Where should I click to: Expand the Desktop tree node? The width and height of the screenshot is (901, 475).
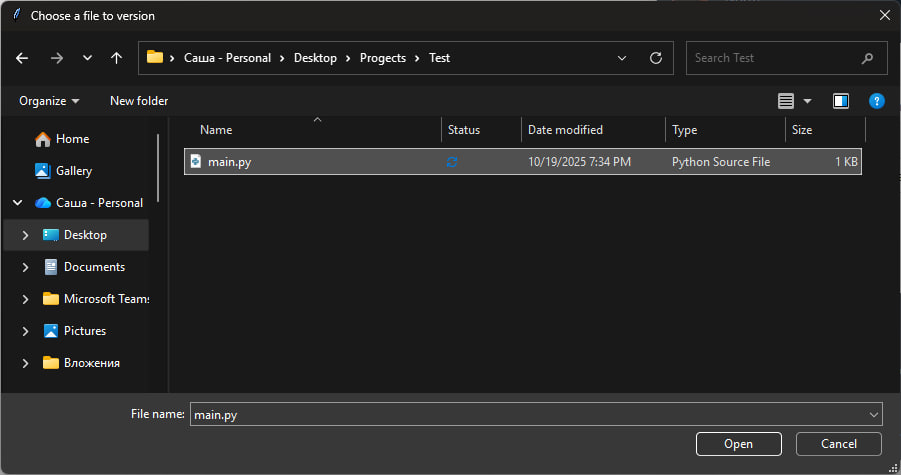25,235
